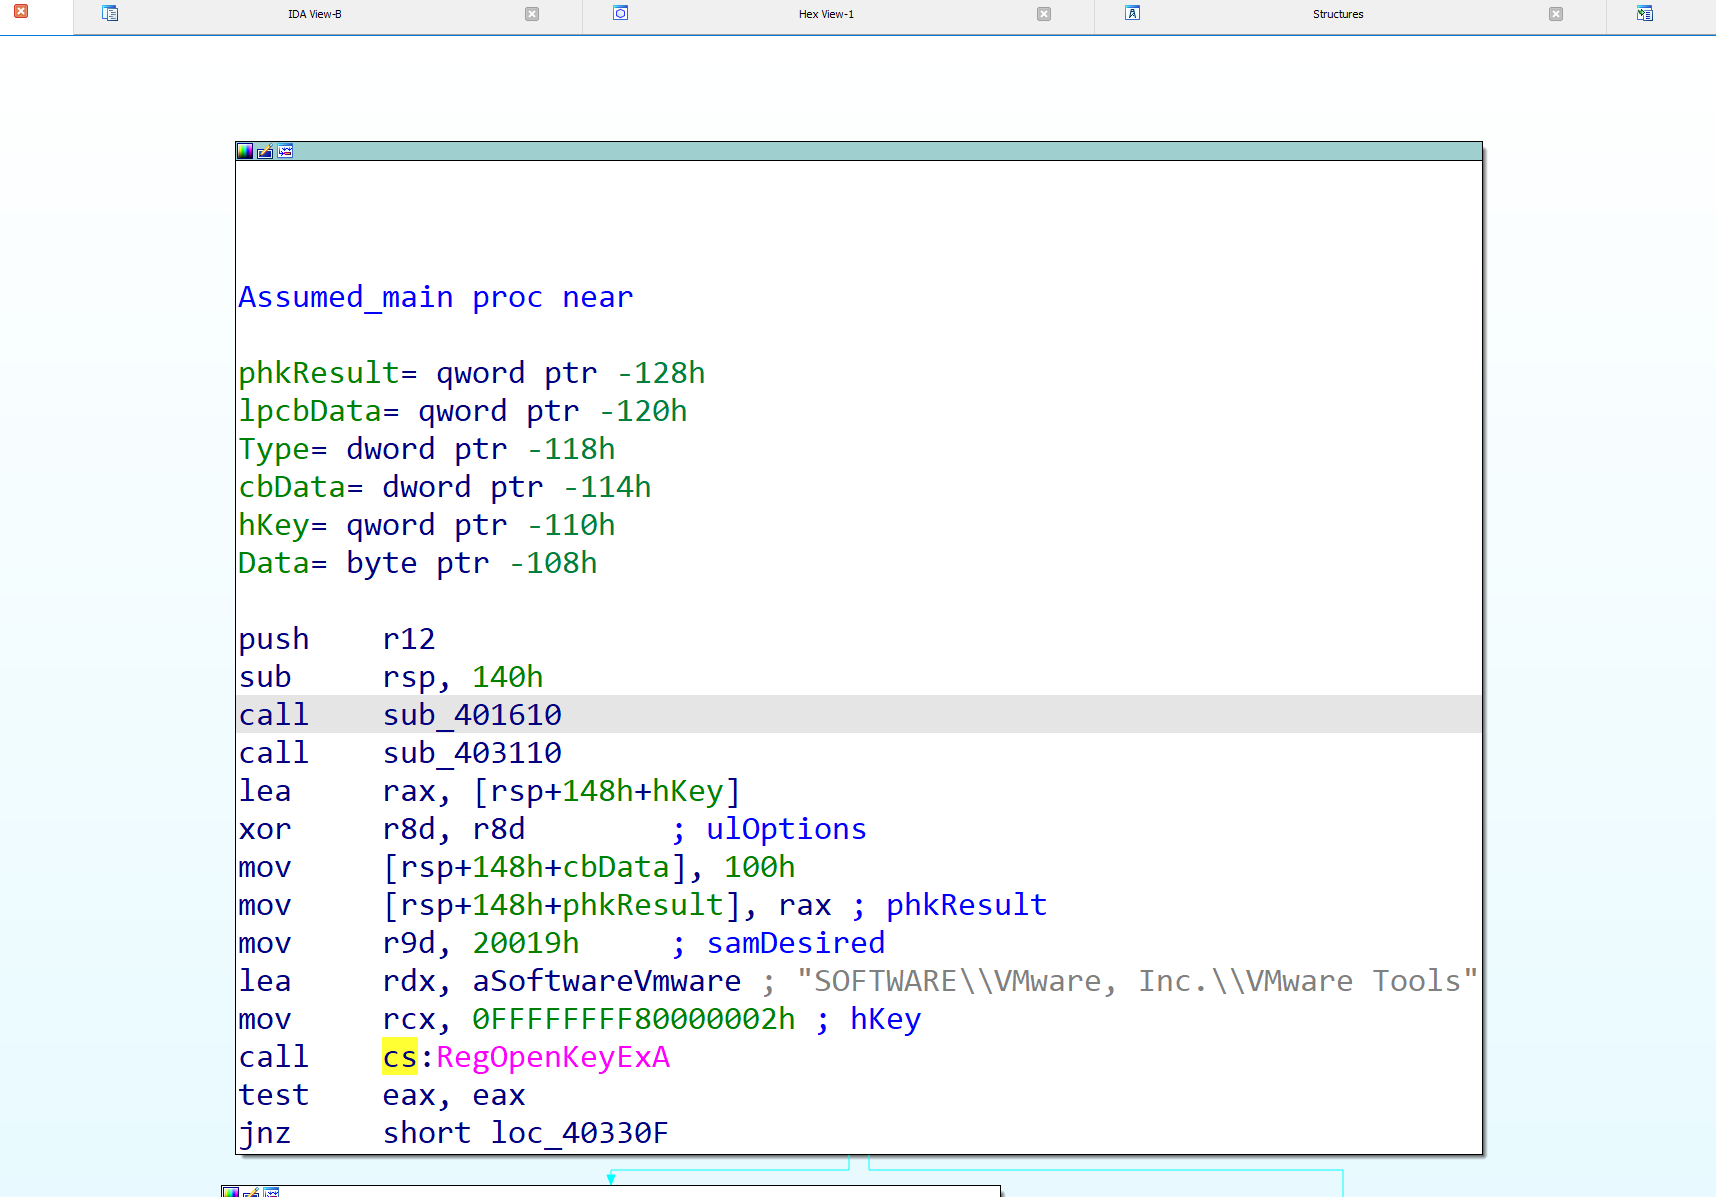
Task: Select the aSoftwareVmware string reference
Action: pyautogui.click(x=607, y=981)
